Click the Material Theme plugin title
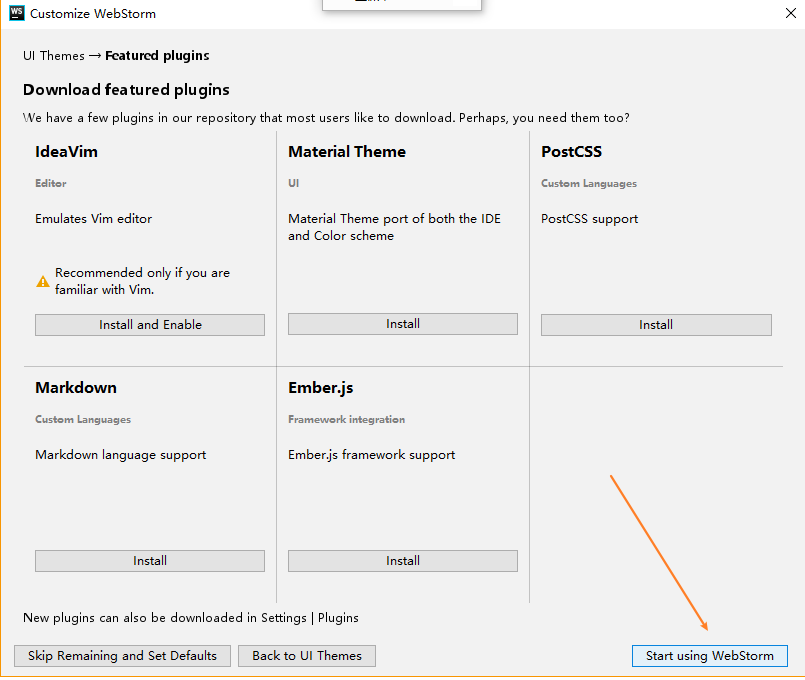 [347, 152]
